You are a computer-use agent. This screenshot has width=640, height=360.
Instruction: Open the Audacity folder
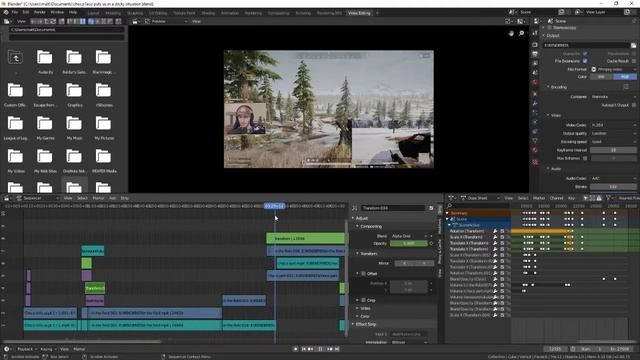coord(45,61)
